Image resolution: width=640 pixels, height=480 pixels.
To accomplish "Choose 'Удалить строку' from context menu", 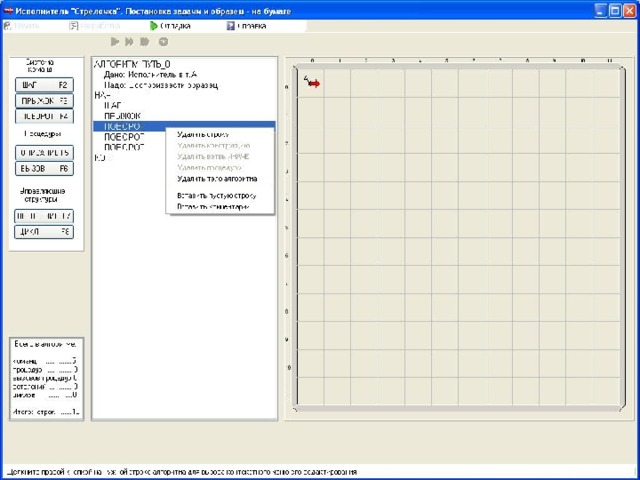I will click(x=203, y=134).
